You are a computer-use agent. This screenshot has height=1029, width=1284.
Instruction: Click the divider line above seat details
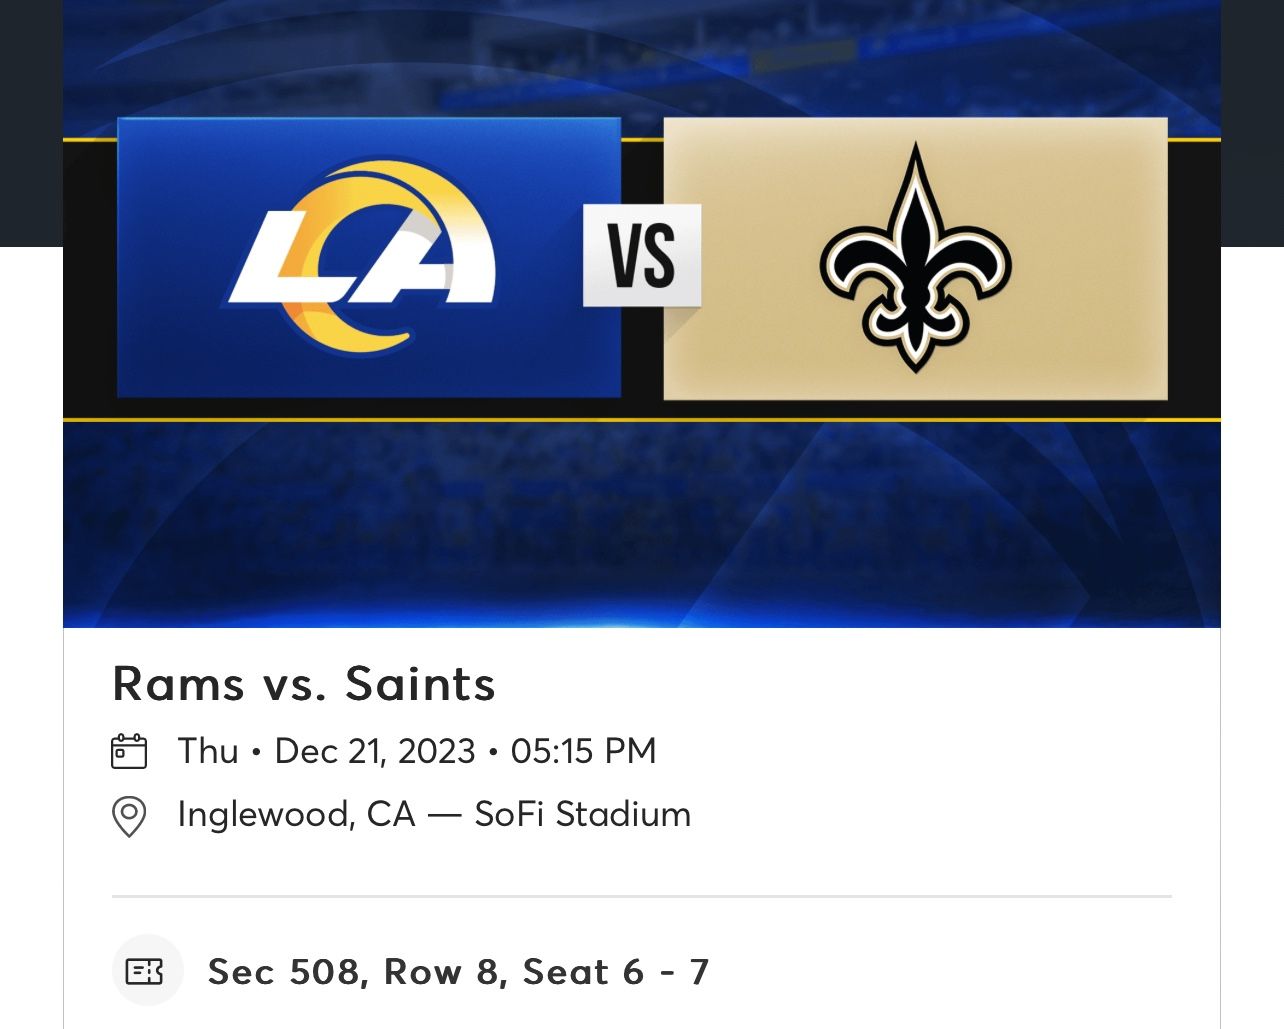pyautogui.click(x=642, y=895)
